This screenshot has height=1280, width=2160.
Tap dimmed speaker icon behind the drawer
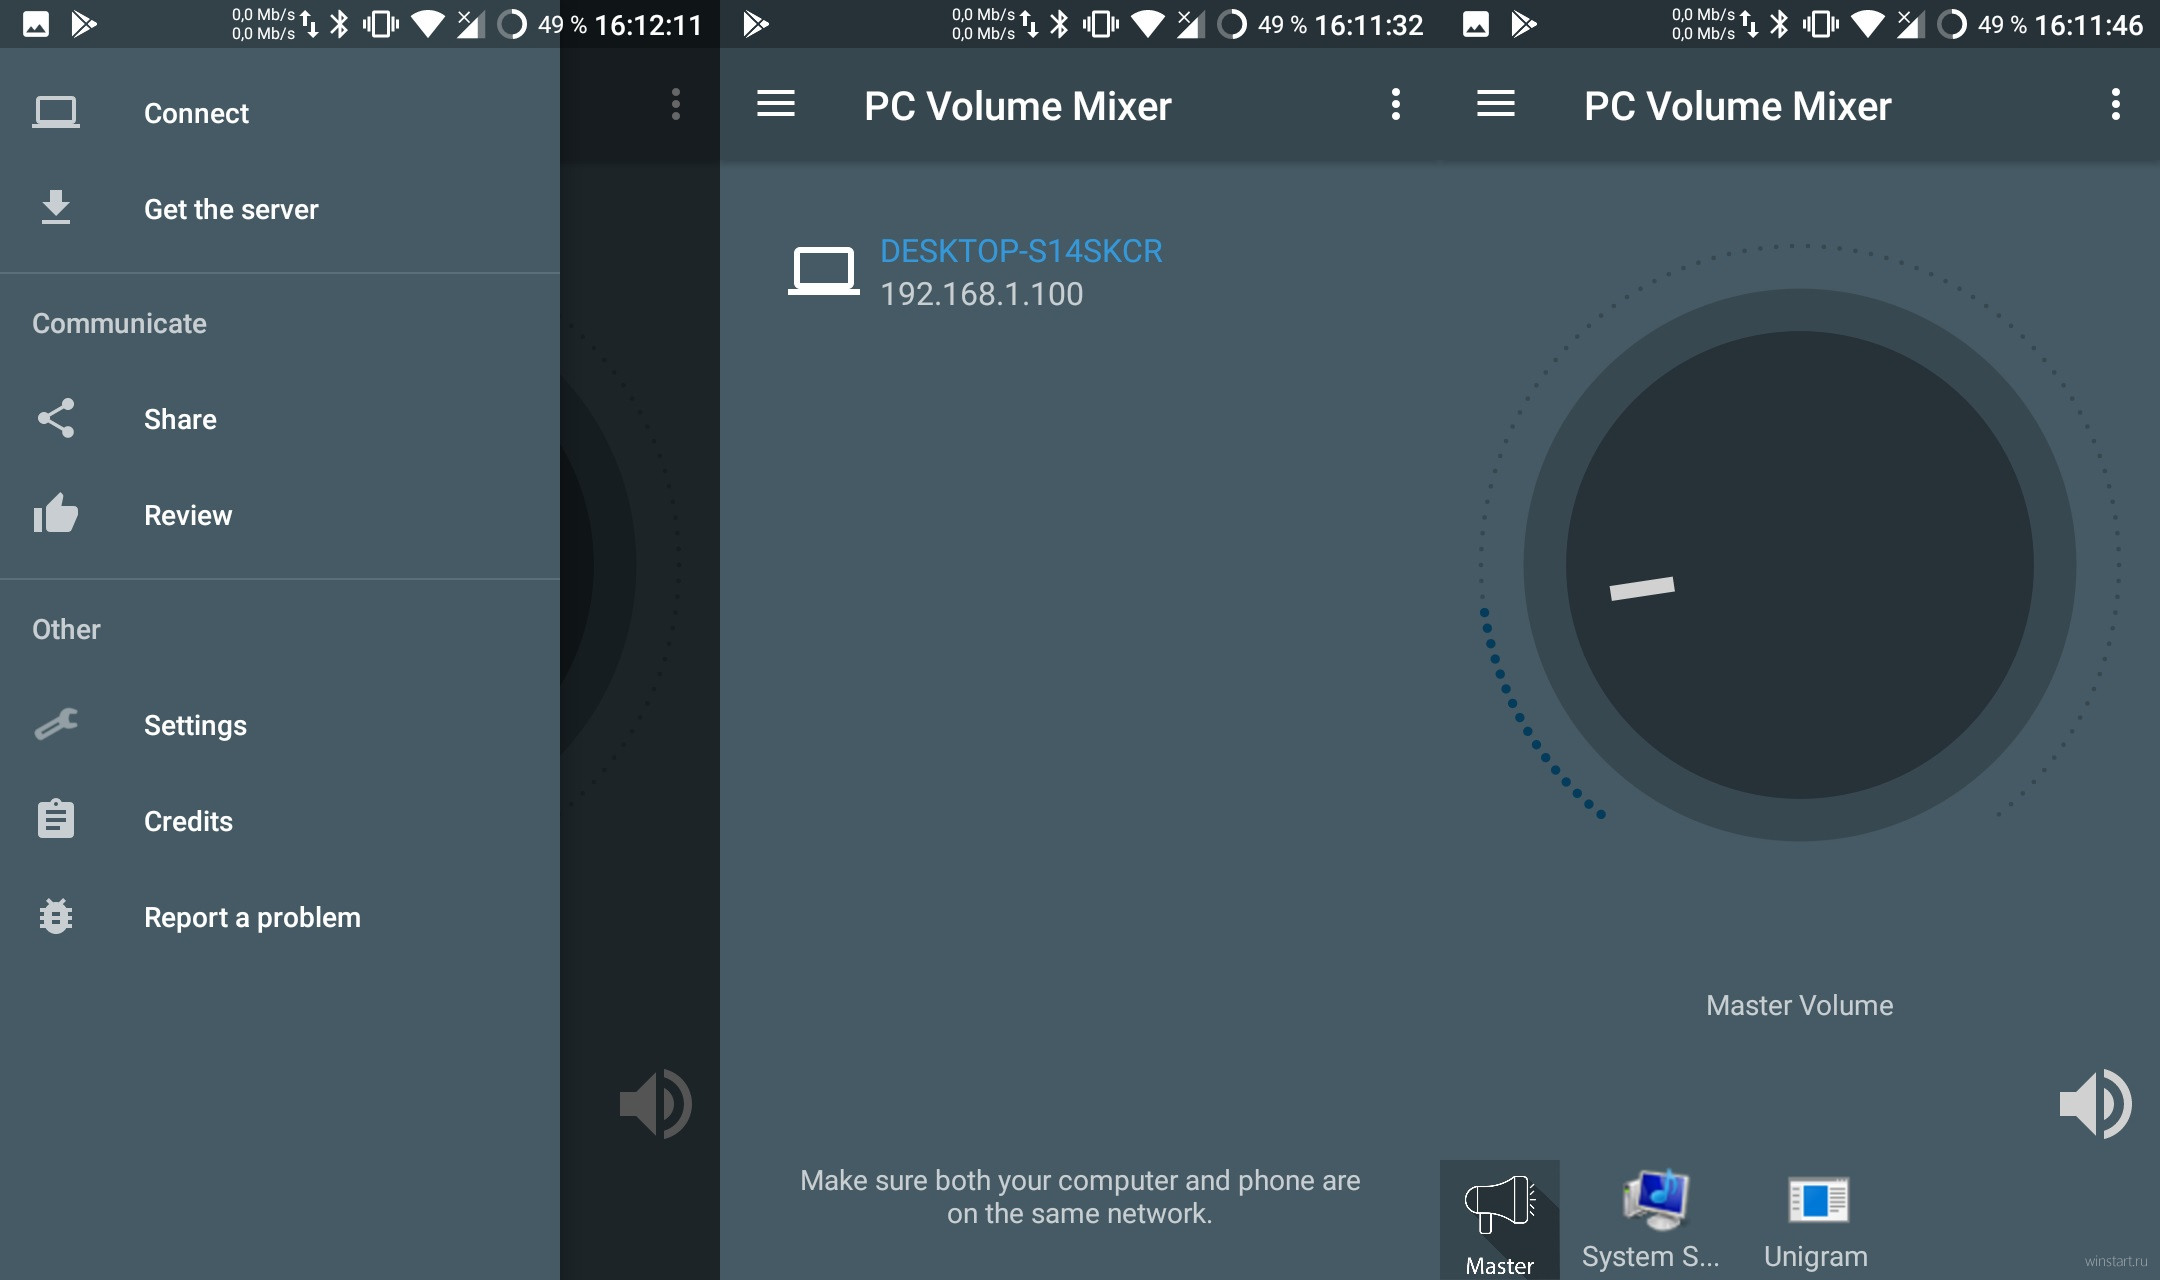pyautogui.click(x=656, y=1104)
